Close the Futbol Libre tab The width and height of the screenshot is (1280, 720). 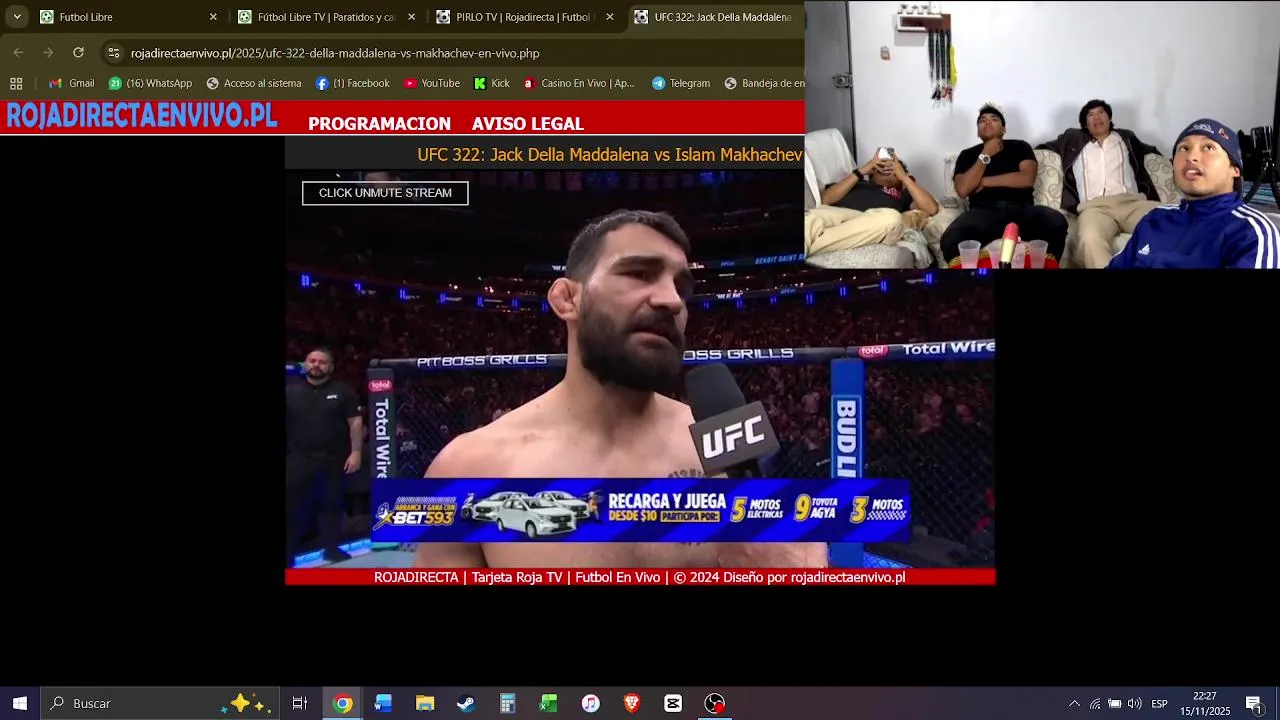coord(213,17)
